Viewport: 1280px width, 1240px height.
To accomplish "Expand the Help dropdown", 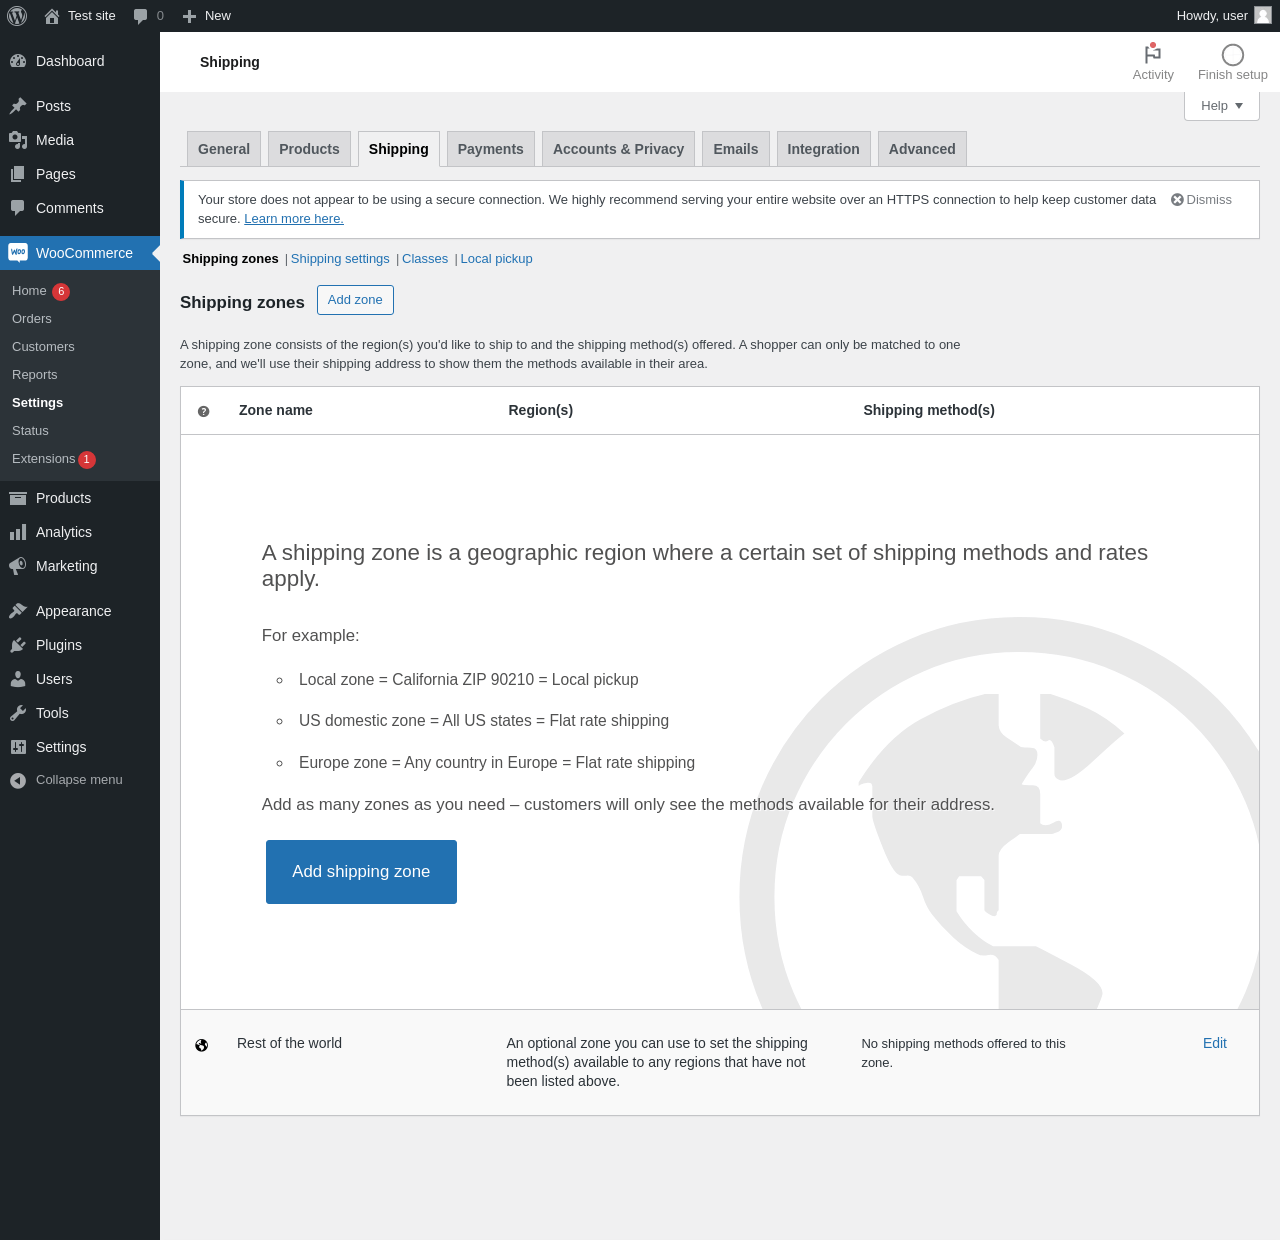I will [1222, 106].
